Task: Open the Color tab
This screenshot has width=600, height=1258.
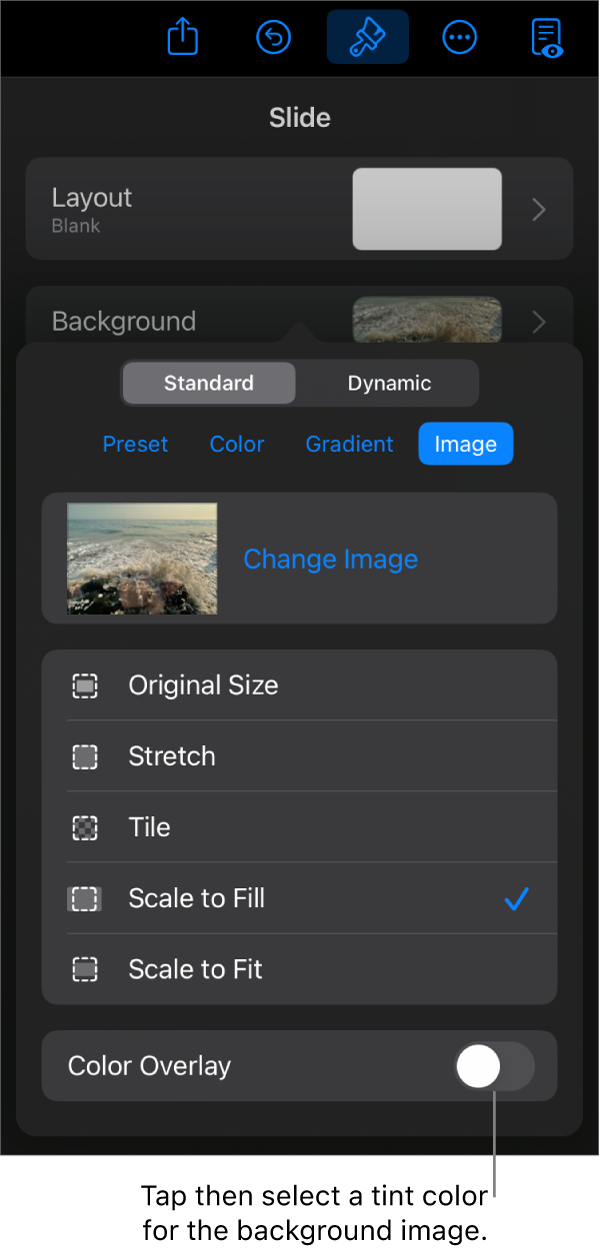Action: (237, 444)
